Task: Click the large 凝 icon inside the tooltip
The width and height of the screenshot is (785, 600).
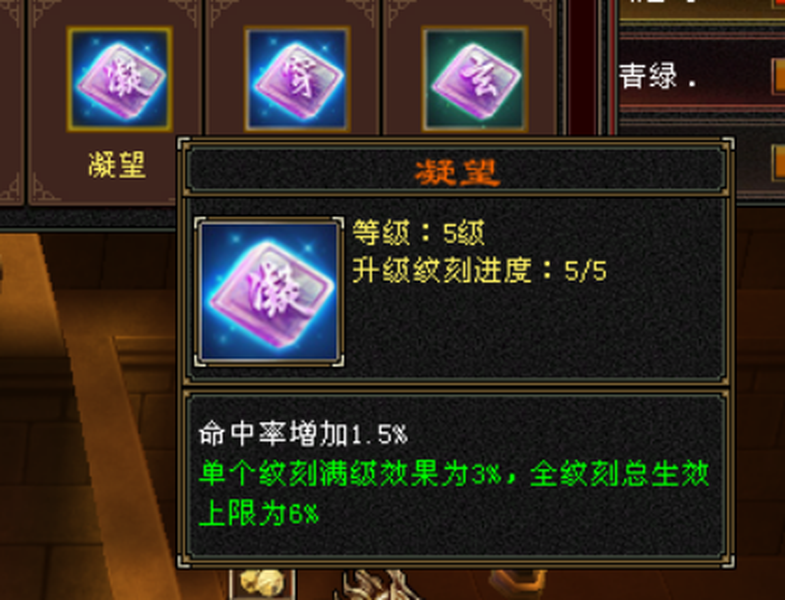Action: (x=269, y=291)
